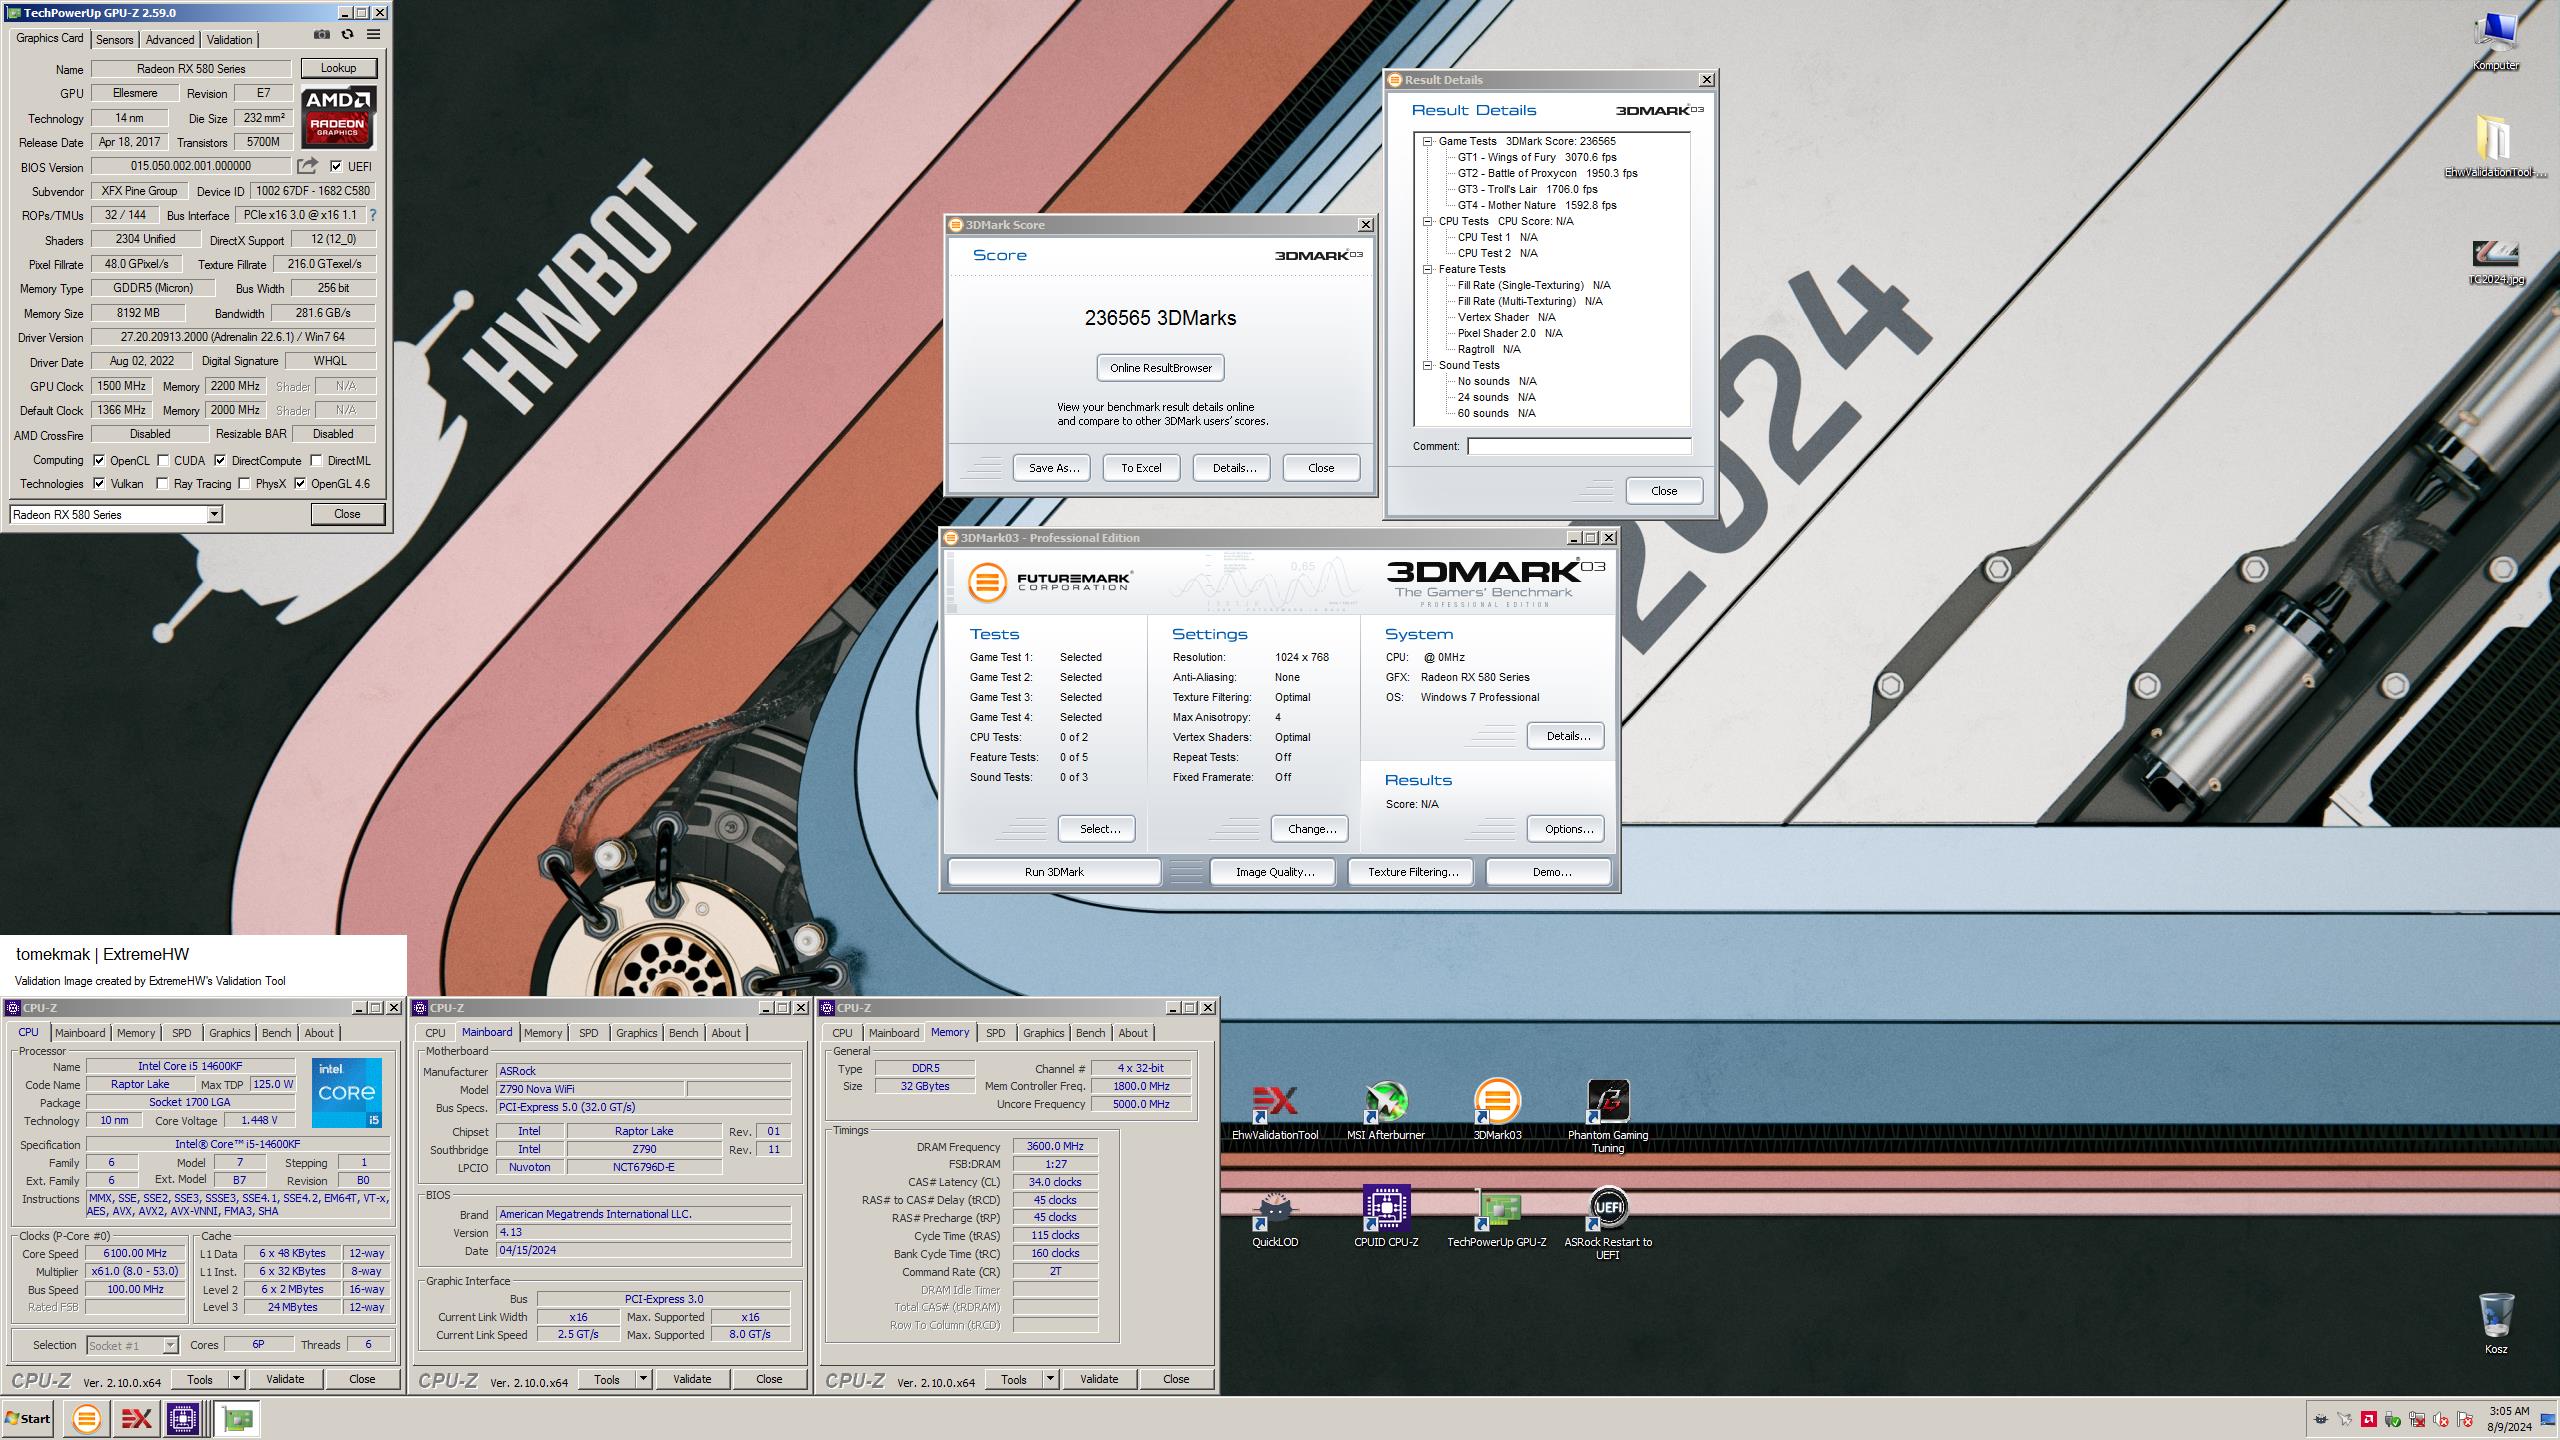Launch the TechPowerUp GPU-Z desktop shortcut
Image resolution: width=2560 pixels, height=1440 pixels.
(x=1497, y=1217)
